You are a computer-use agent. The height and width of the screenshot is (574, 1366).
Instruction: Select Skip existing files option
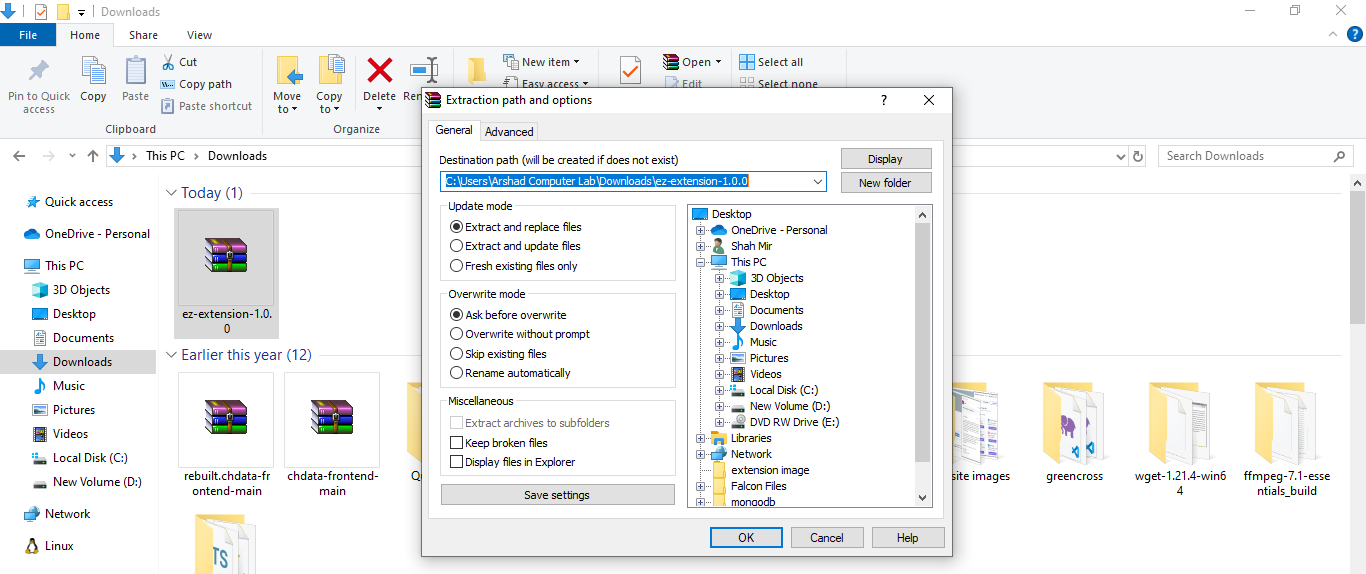[x=498, y=354]
